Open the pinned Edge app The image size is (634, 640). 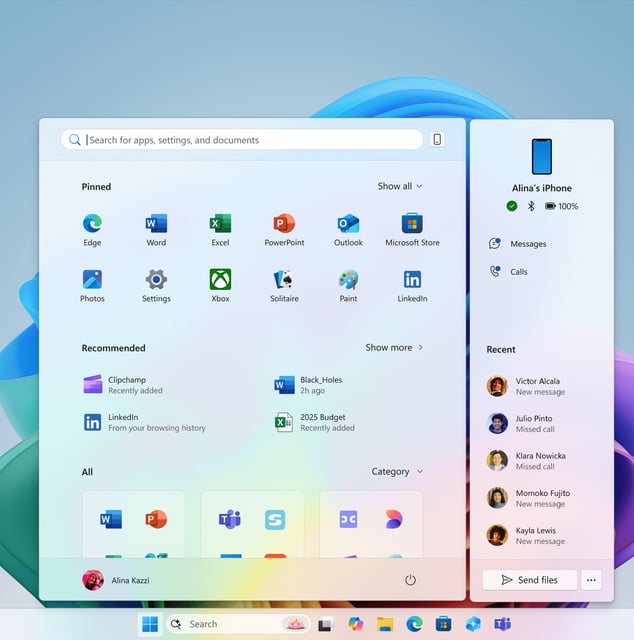click(x=92, y=229)
